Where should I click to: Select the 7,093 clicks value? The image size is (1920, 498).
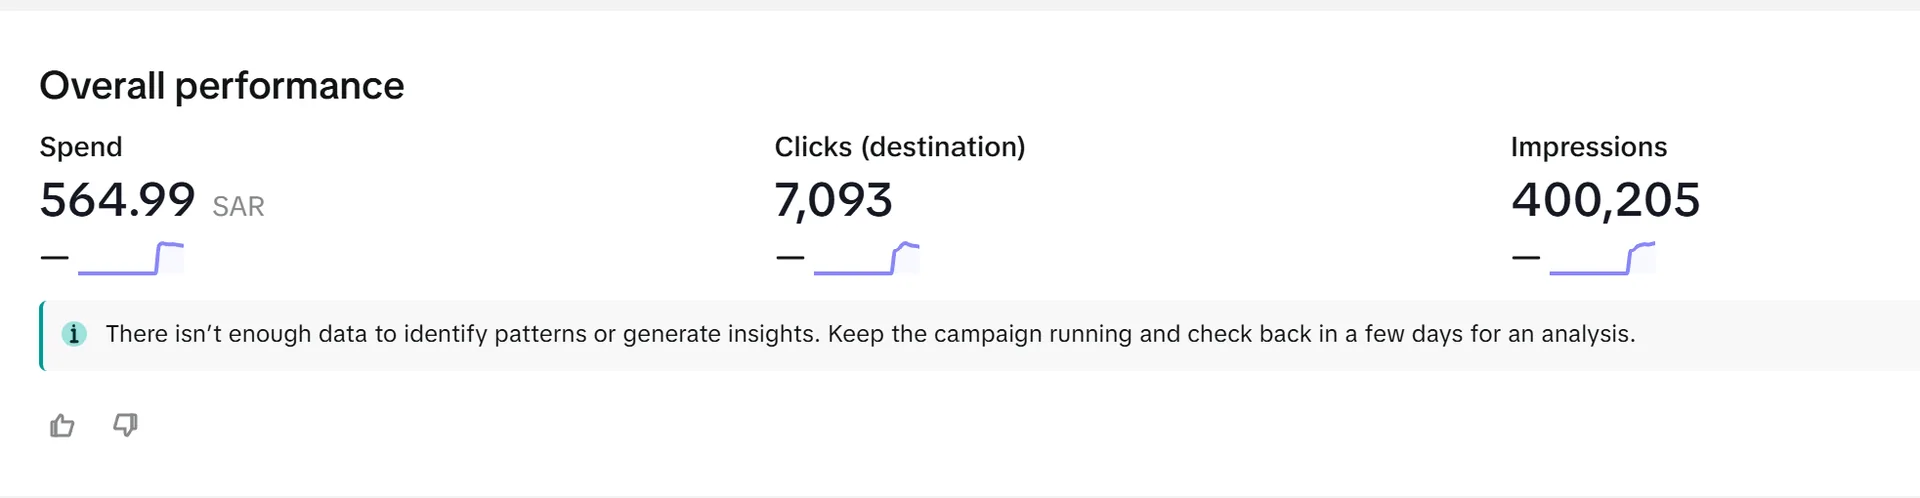[833, 200]
